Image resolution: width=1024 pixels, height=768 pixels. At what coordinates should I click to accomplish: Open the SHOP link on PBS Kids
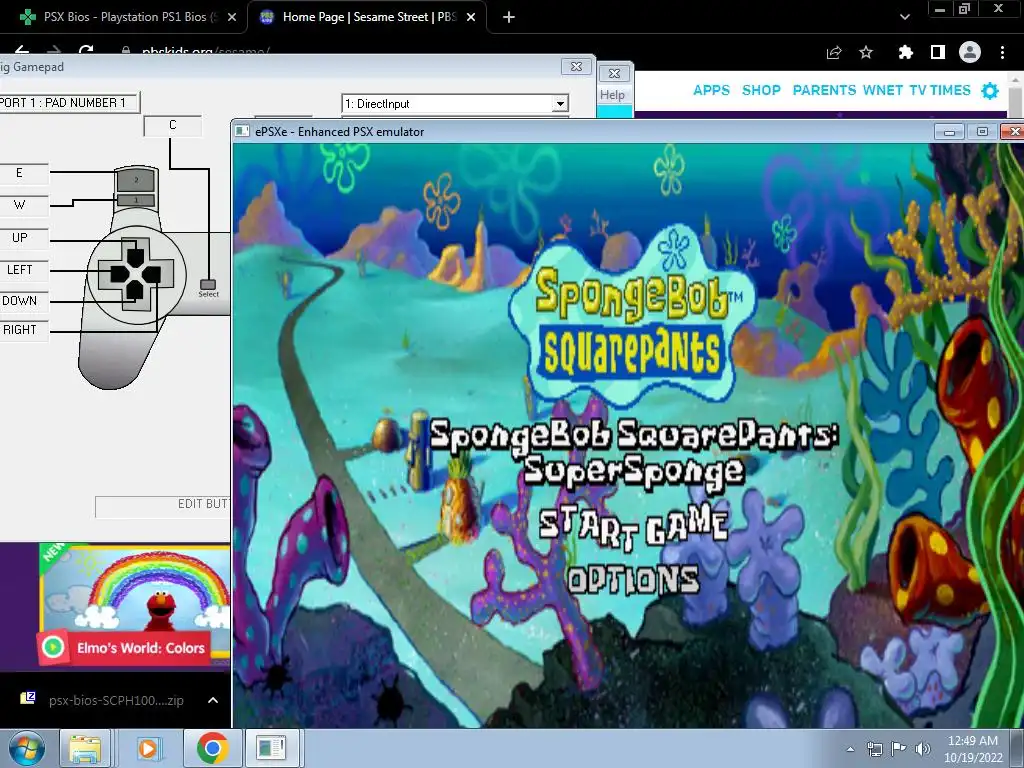(761, 90)
